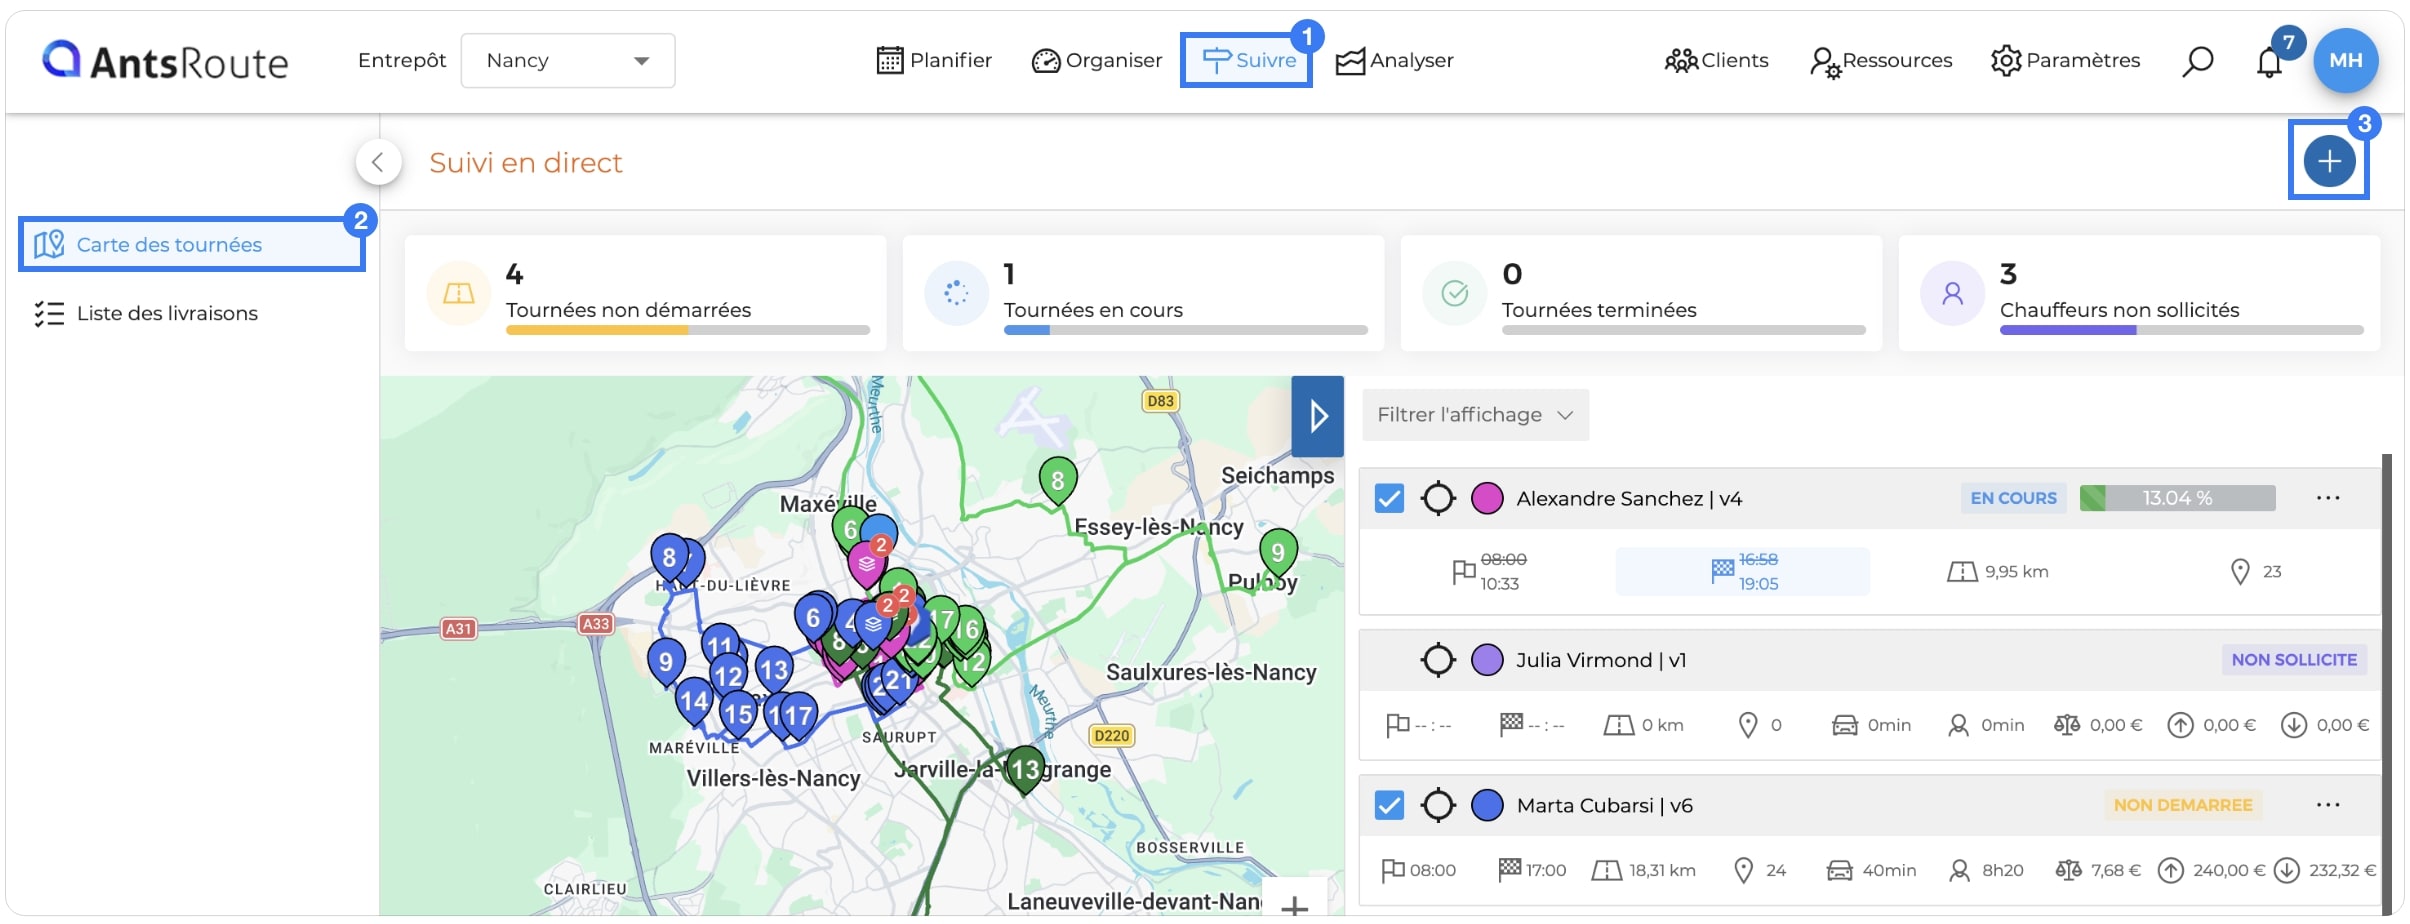Select Liste des livraisons in sidebar

pos(145,313)
